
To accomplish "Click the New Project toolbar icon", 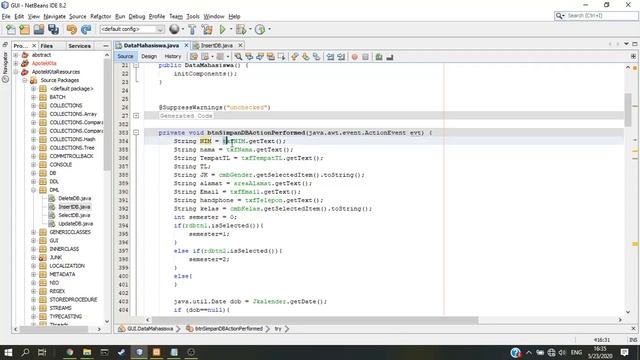I will (x=24, y=29).
